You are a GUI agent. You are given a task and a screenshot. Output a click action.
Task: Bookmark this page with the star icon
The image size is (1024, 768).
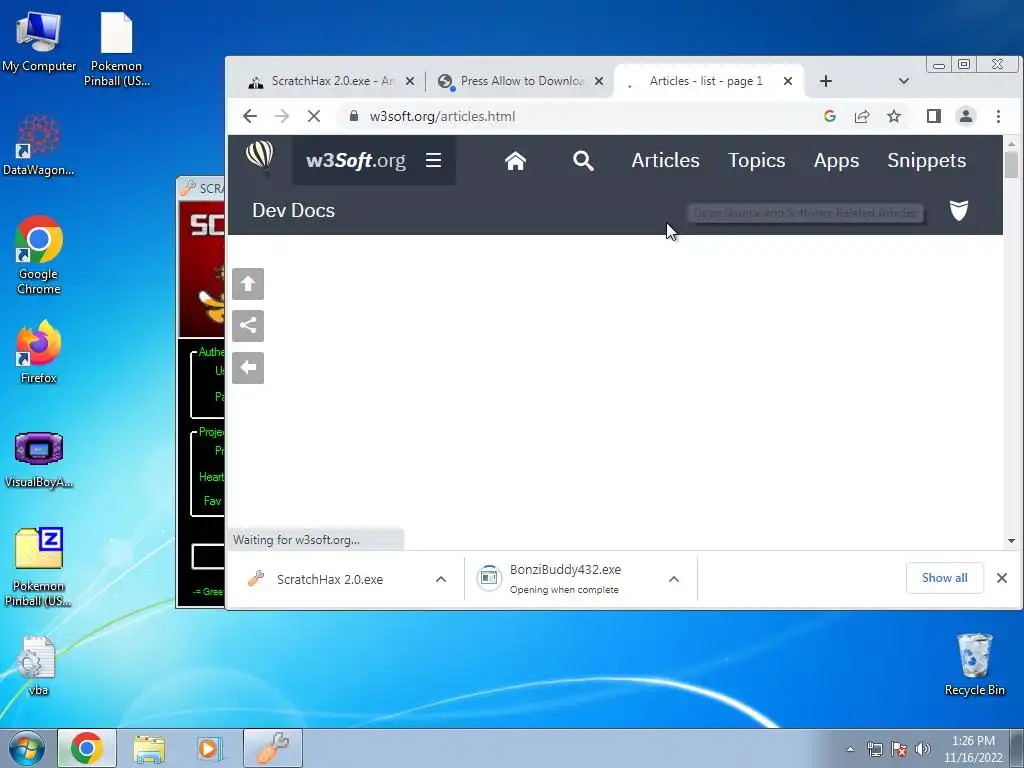tap(894, 116)
